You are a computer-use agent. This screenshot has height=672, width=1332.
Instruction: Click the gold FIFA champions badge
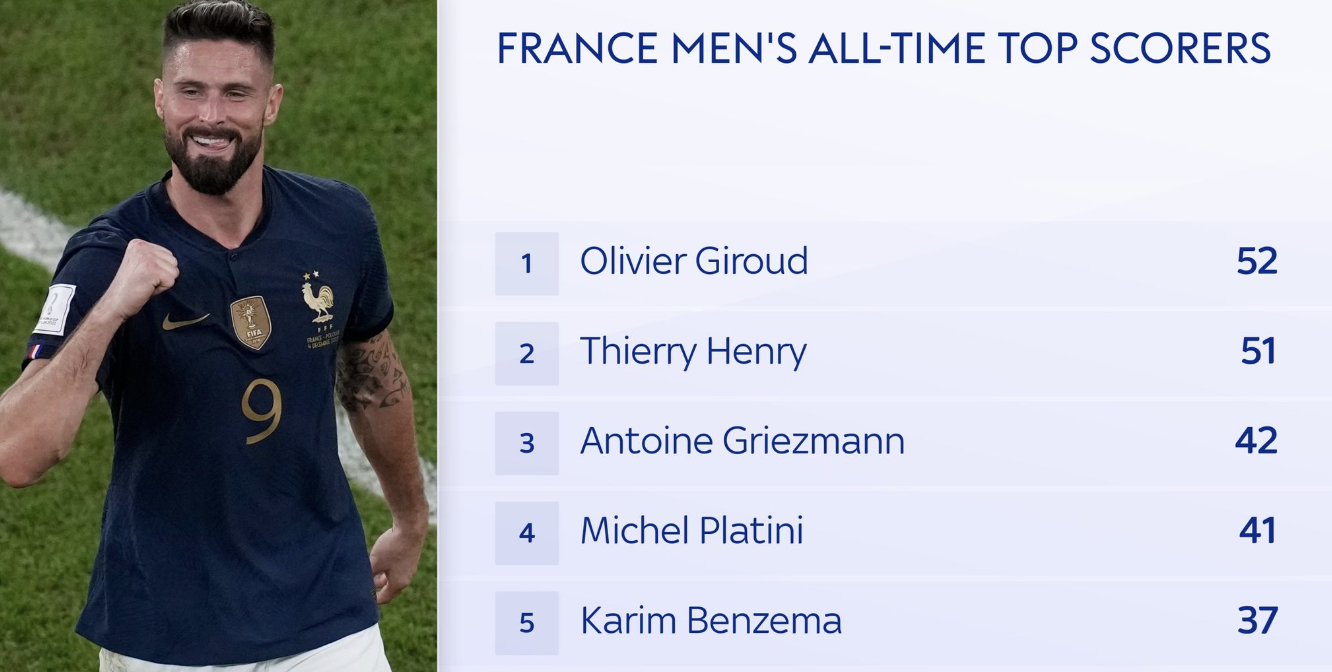[x=250, y=322]
